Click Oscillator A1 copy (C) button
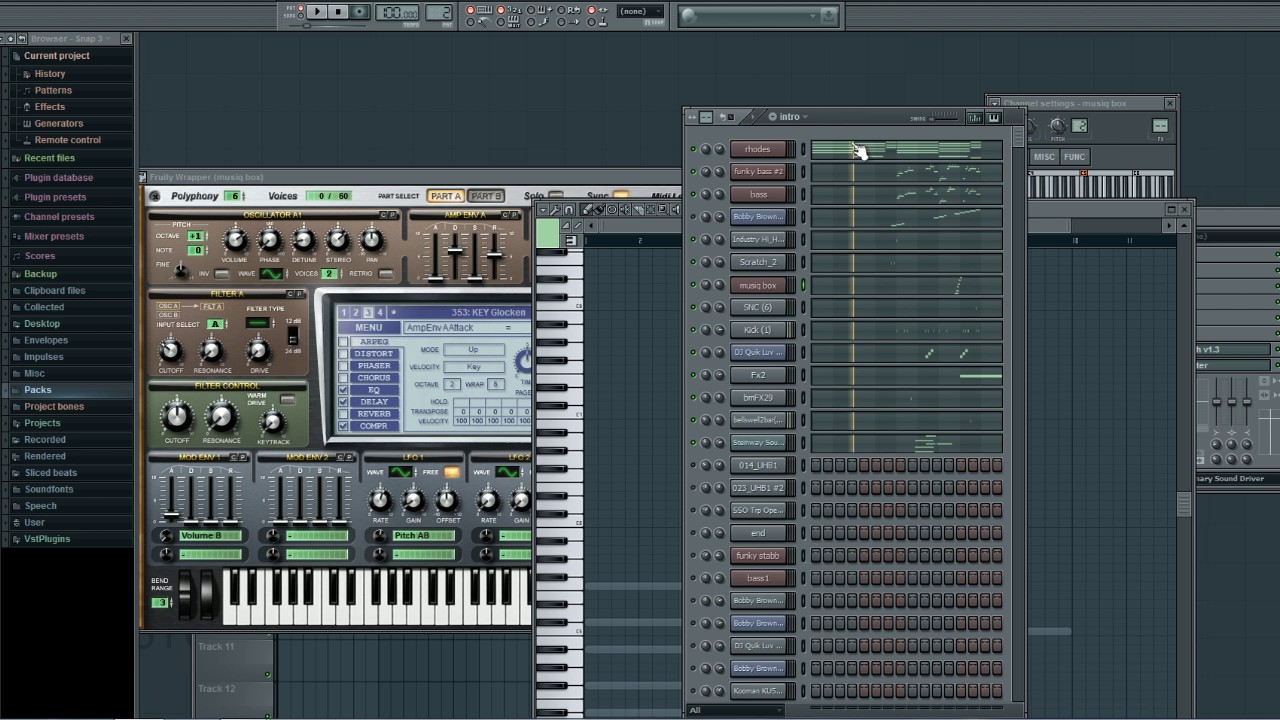 tap(384, 215)
